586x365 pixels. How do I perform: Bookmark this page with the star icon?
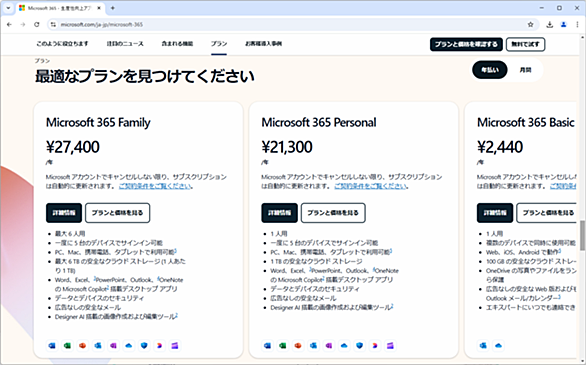(x=530, y=25)
